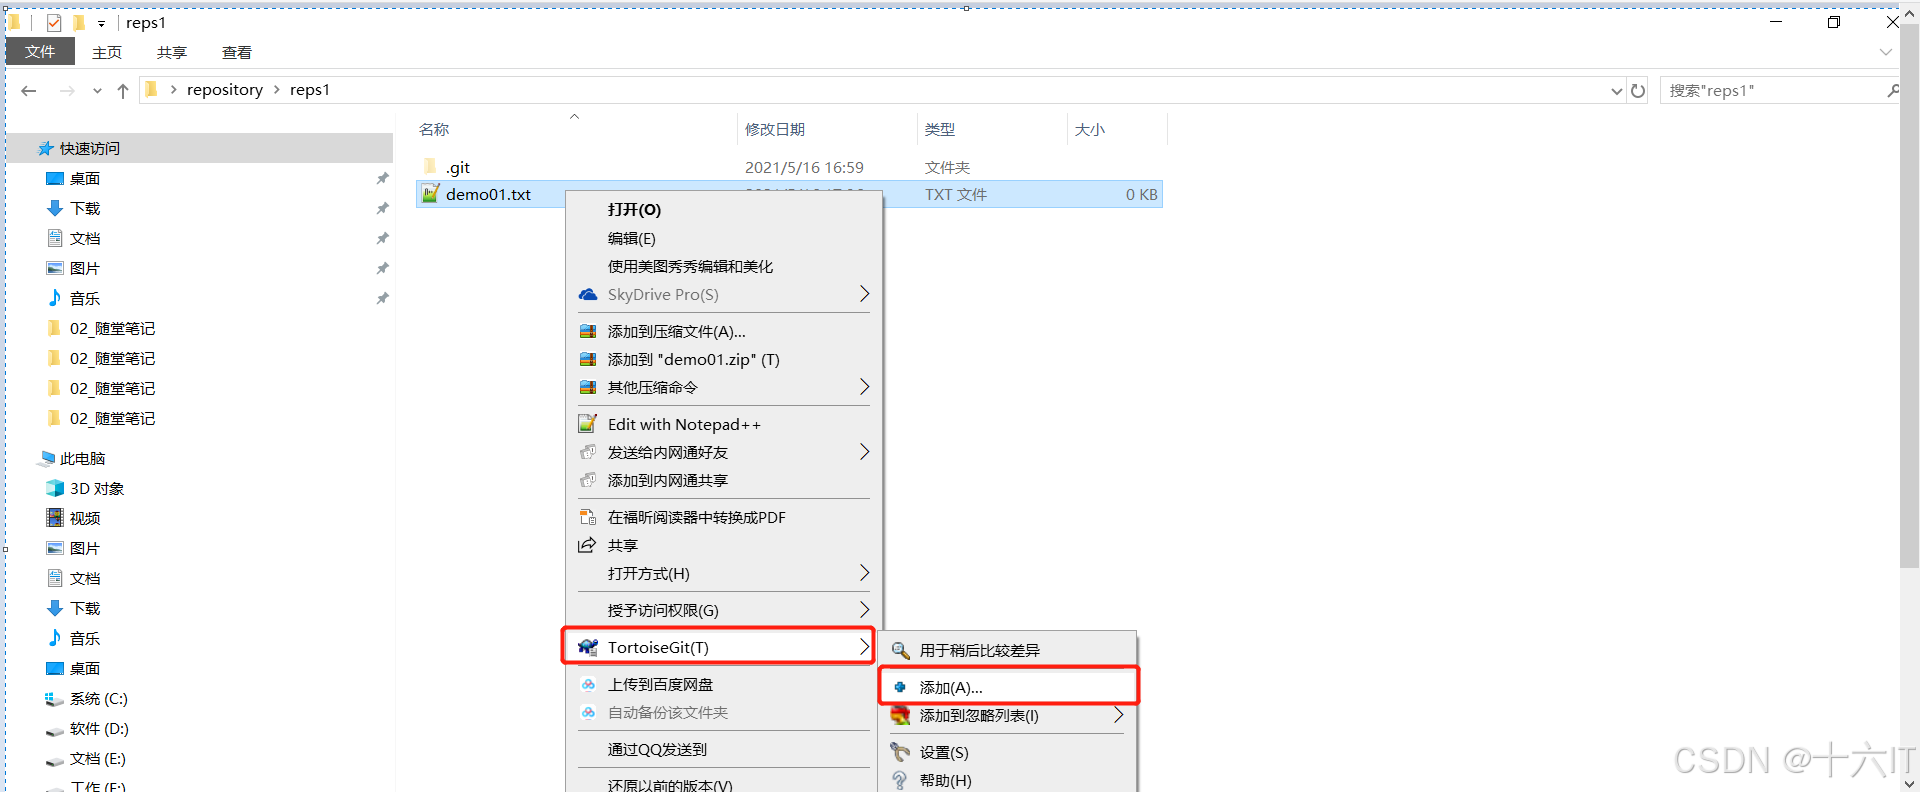Click the repository breadcrumb in address bar
Screen dimensions: 1920x792
tap(225, 90)
